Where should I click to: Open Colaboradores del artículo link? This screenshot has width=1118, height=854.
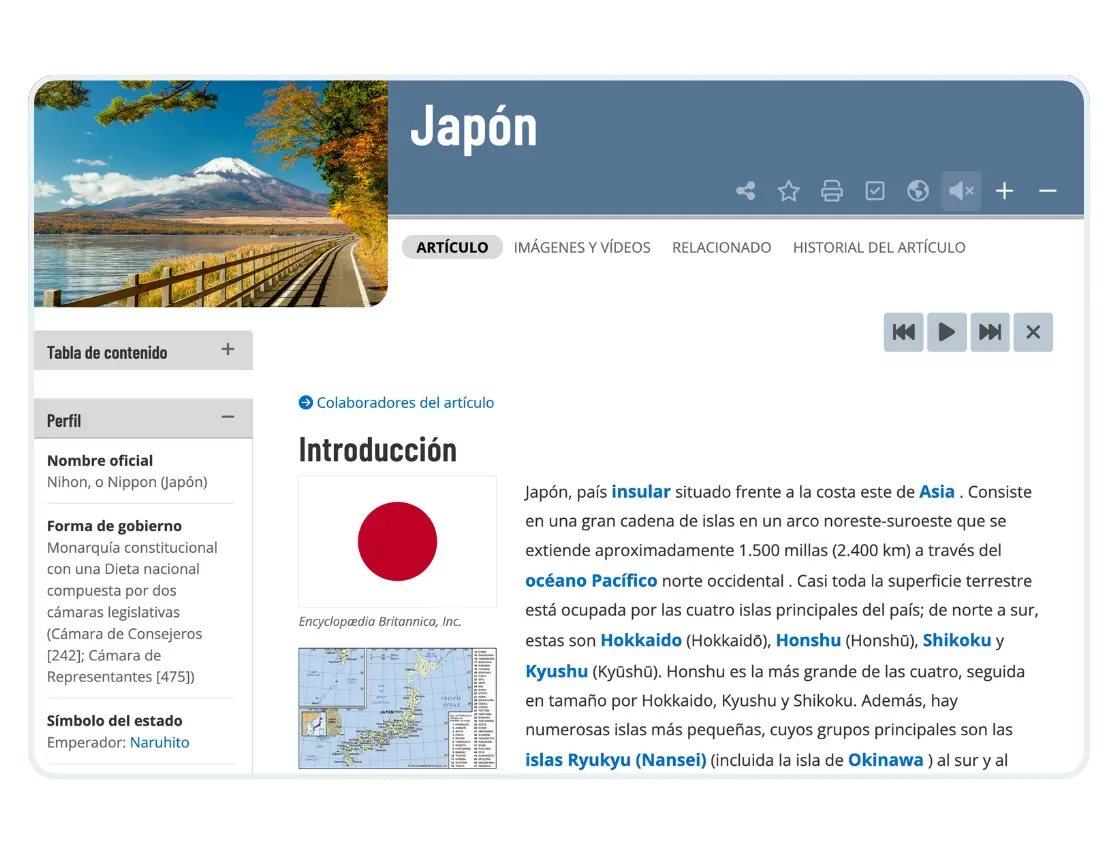coord(404,403)
